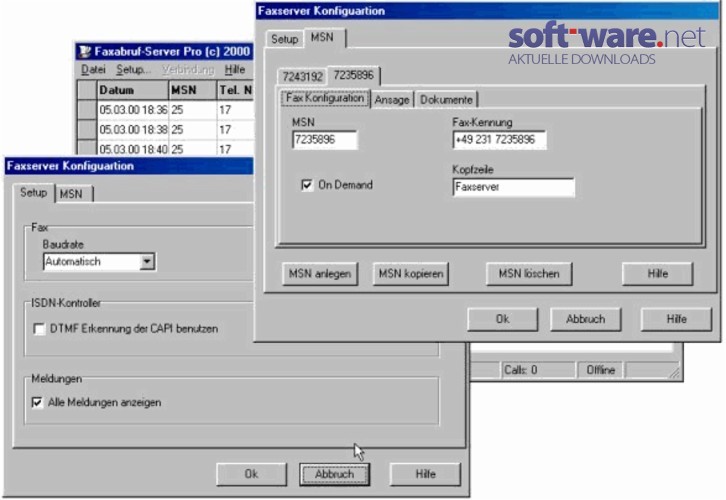The height and width of the screenshot is (500, 726).
Task: Click Abbruch in the upper-right dialog
Action: click(586, 319)
